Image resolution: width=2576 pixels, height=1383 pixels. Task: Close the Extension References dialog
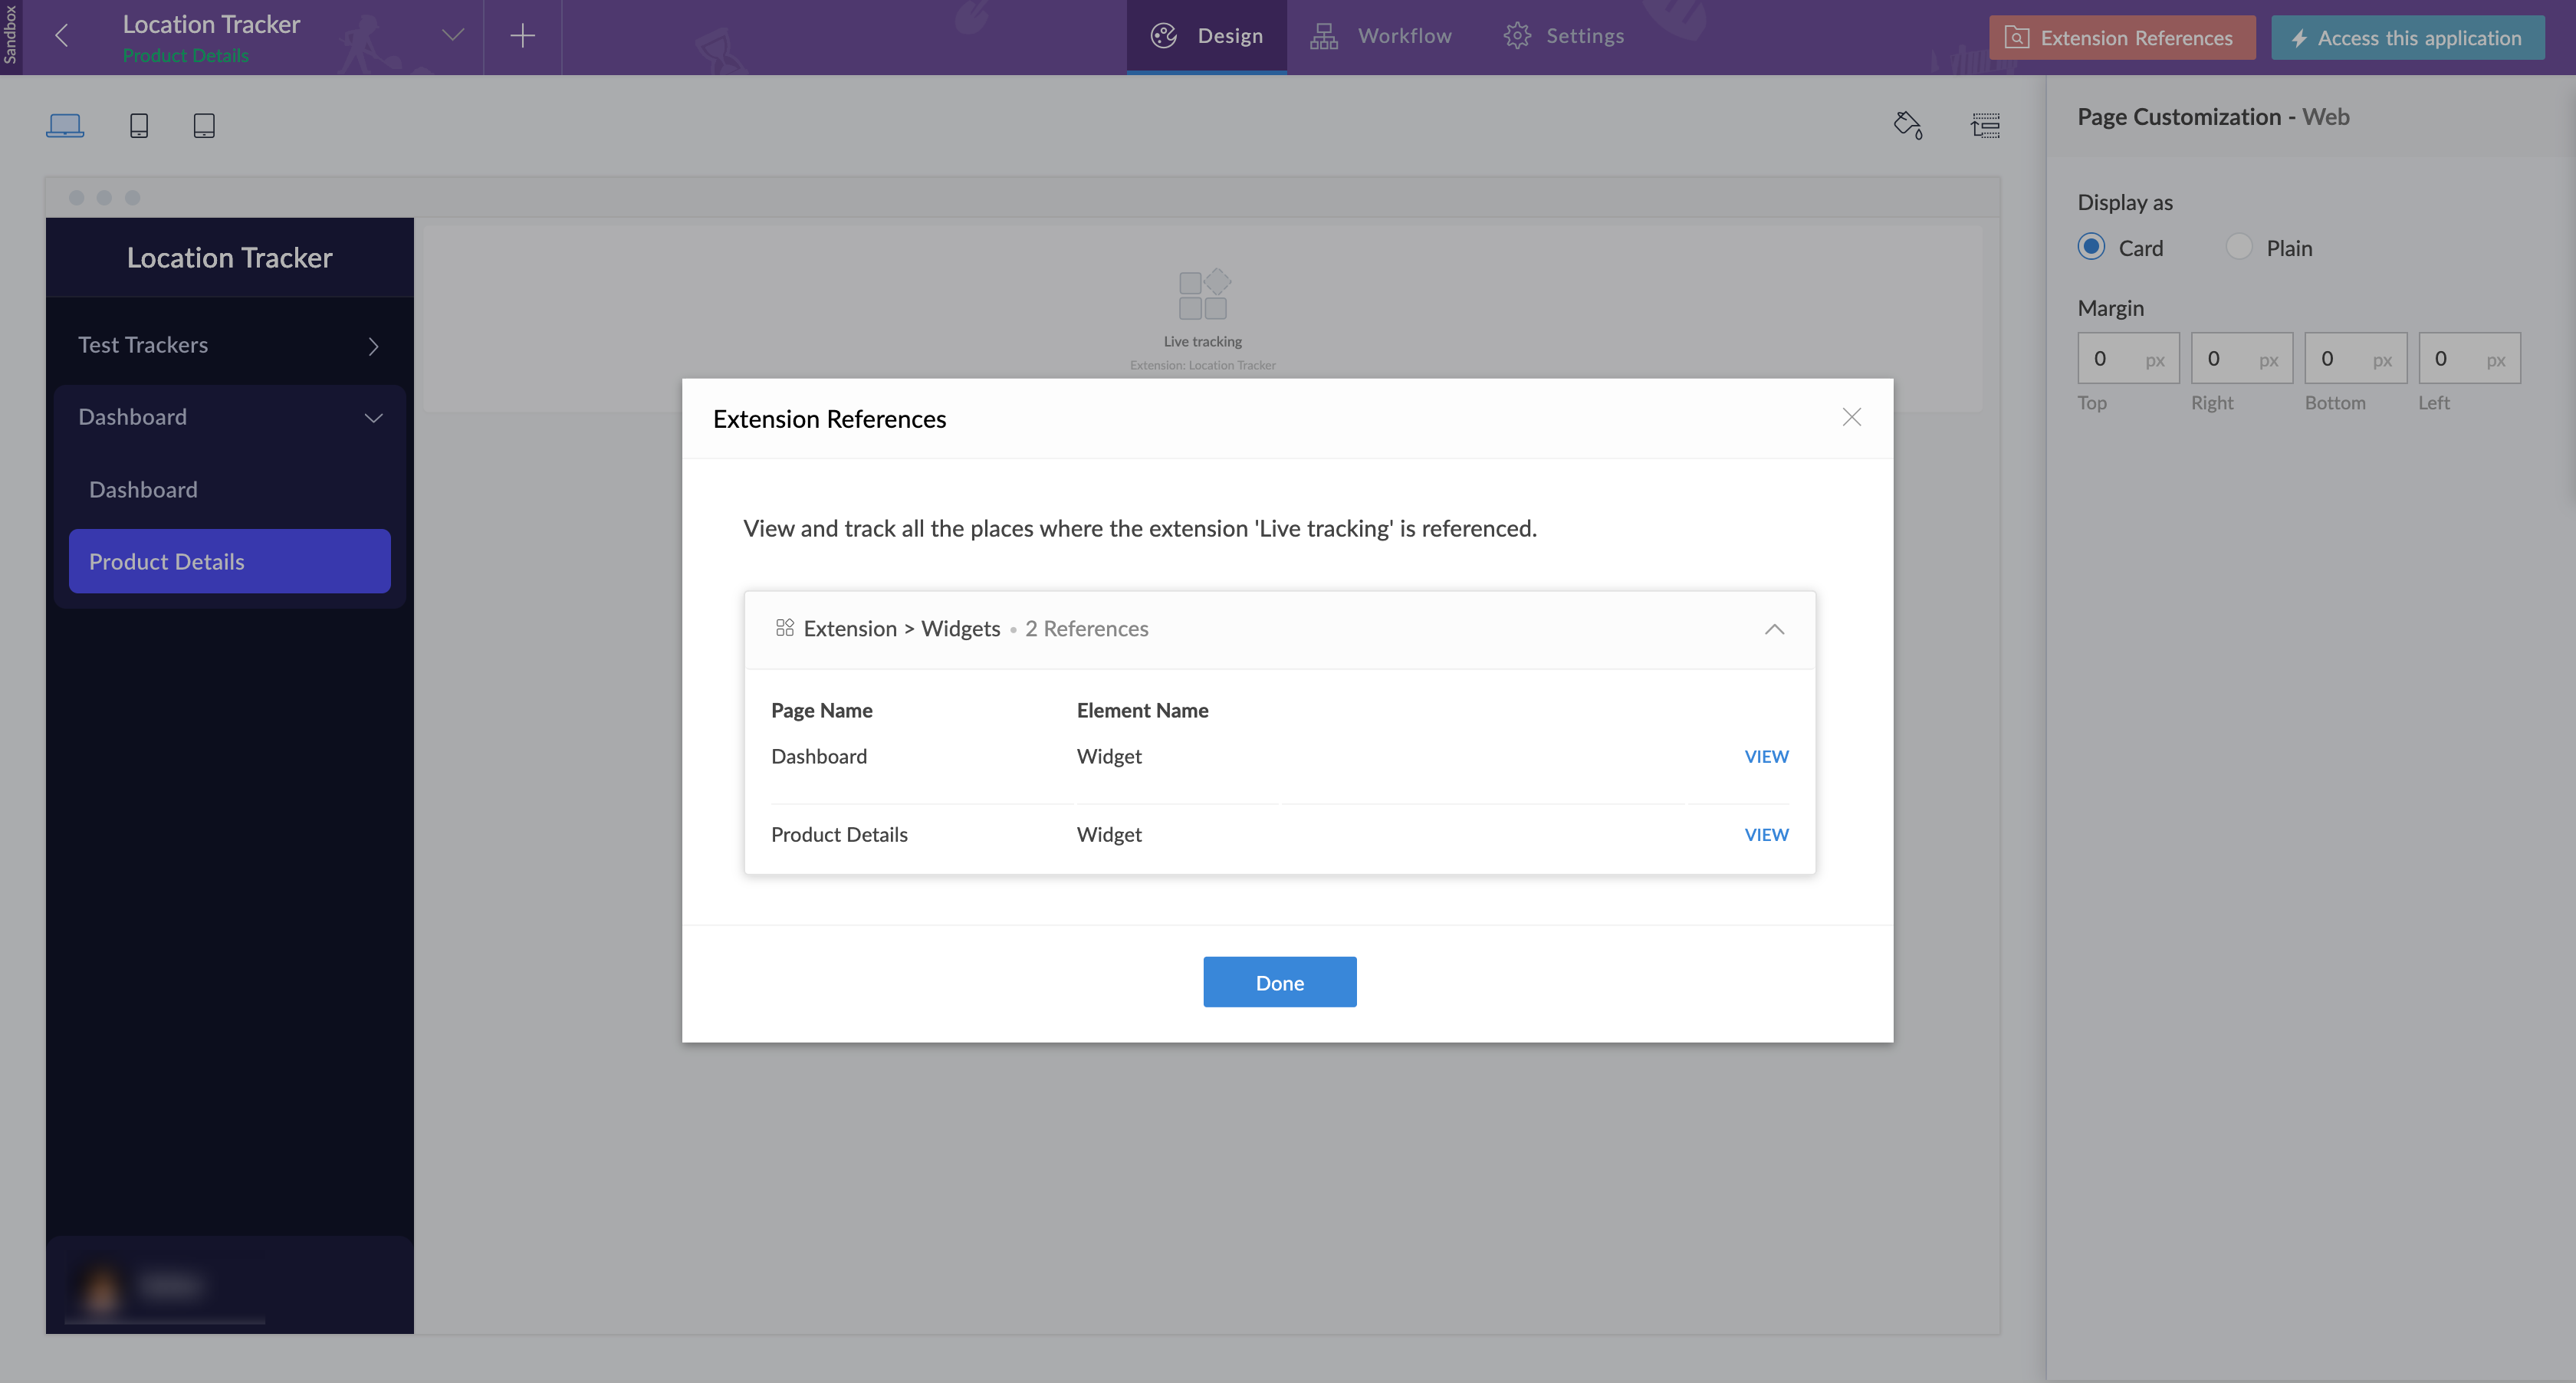coord(1851,417)
